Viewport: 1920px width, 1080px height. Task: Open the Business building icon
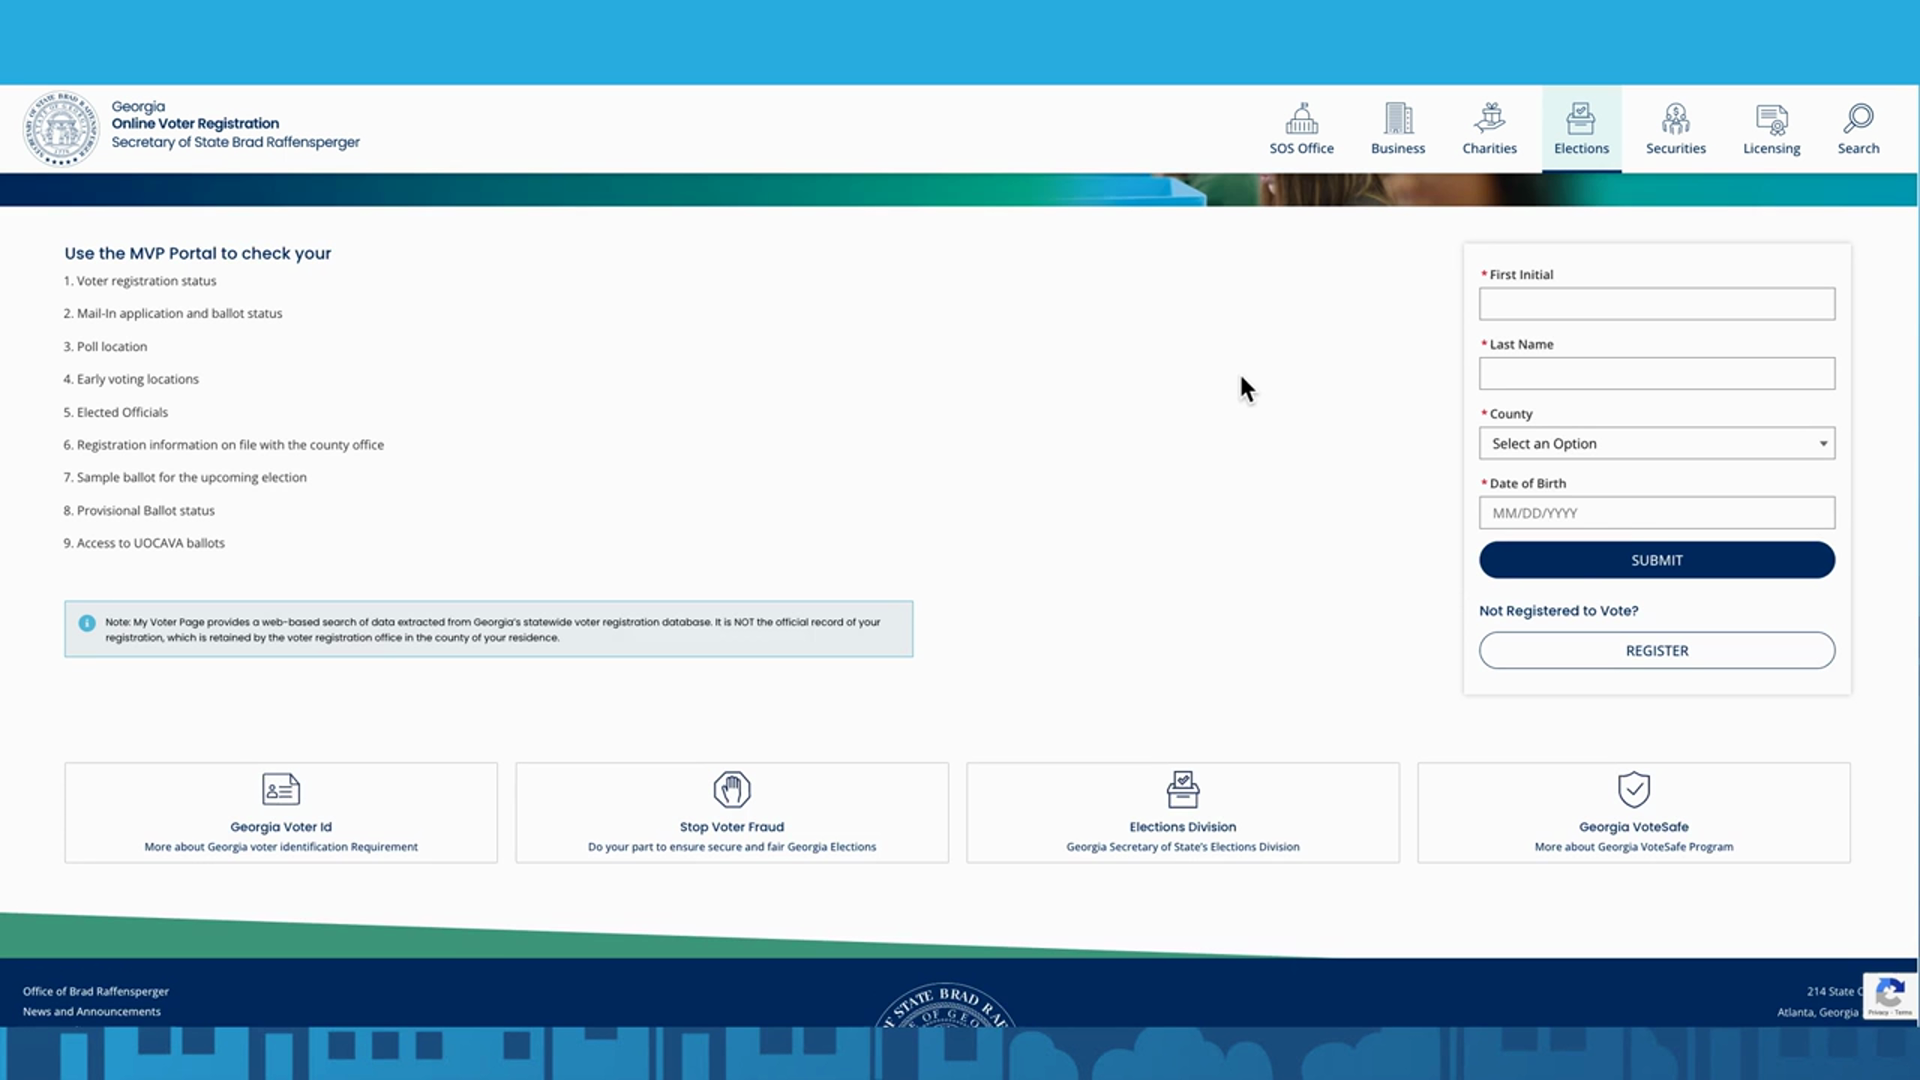pos(1398,119)
